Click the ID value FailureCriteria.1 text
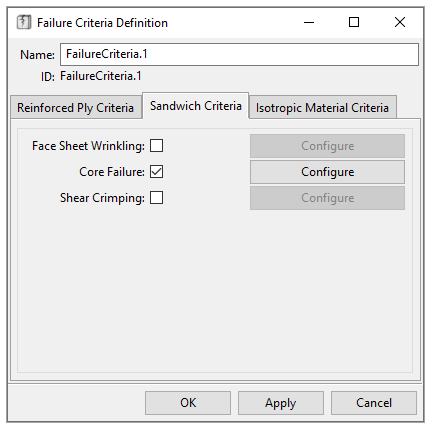431x429 pixels. pos(101,76)
